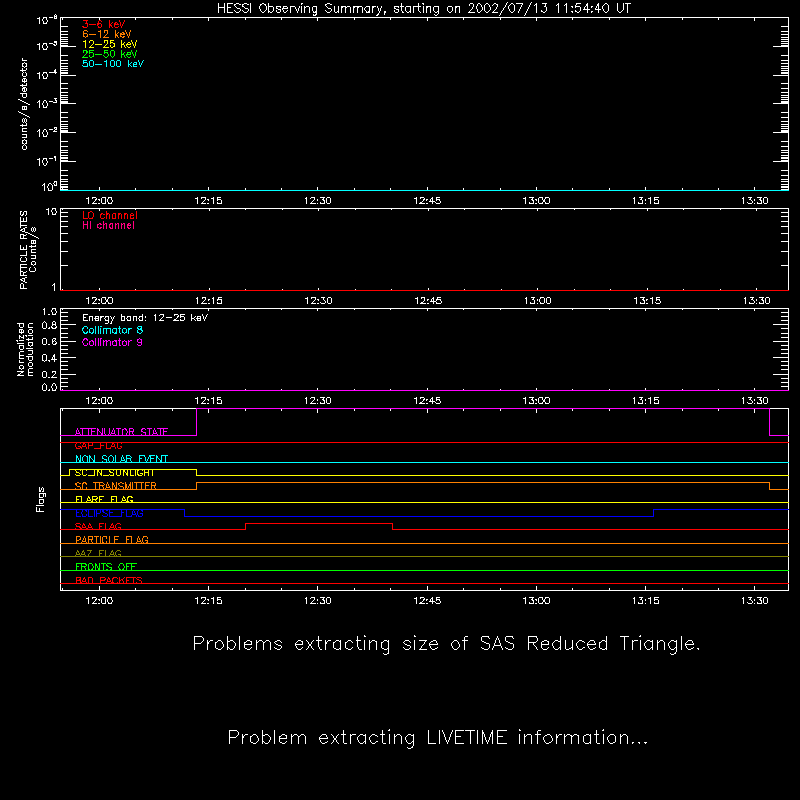Viewport: 800px width, 800px height.
Task: Click the ECLIPSE_FLAG rising edge after 13:15
Action: (654, 513)
